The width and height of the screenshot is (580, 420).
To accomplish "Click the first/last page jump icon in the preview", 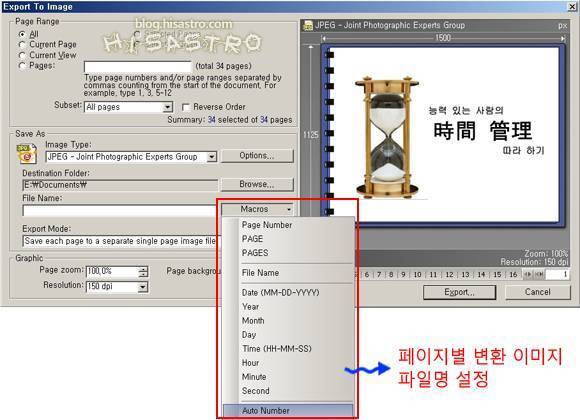I will pyautogui.click(x=539, y=275).
